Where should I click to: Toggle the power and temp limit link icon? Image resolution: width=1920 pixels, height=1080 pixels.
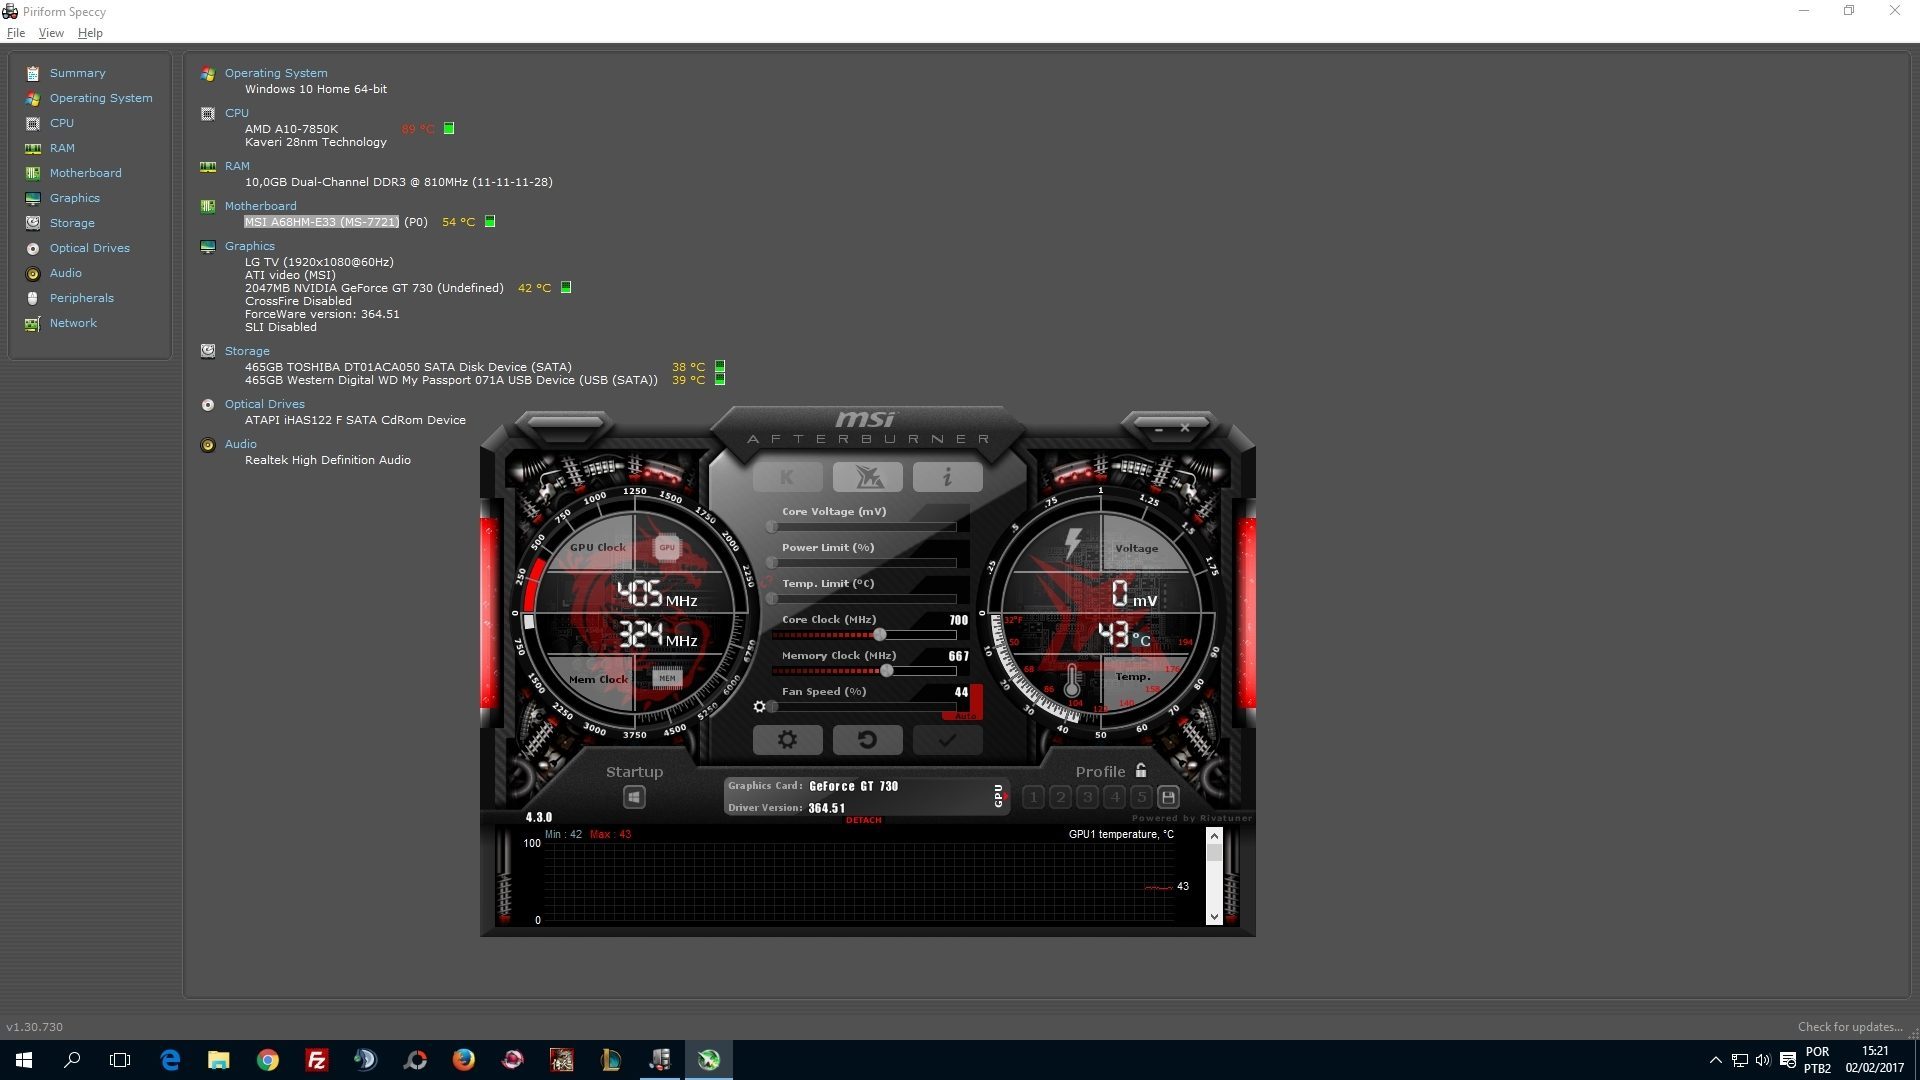click(765, 580)
